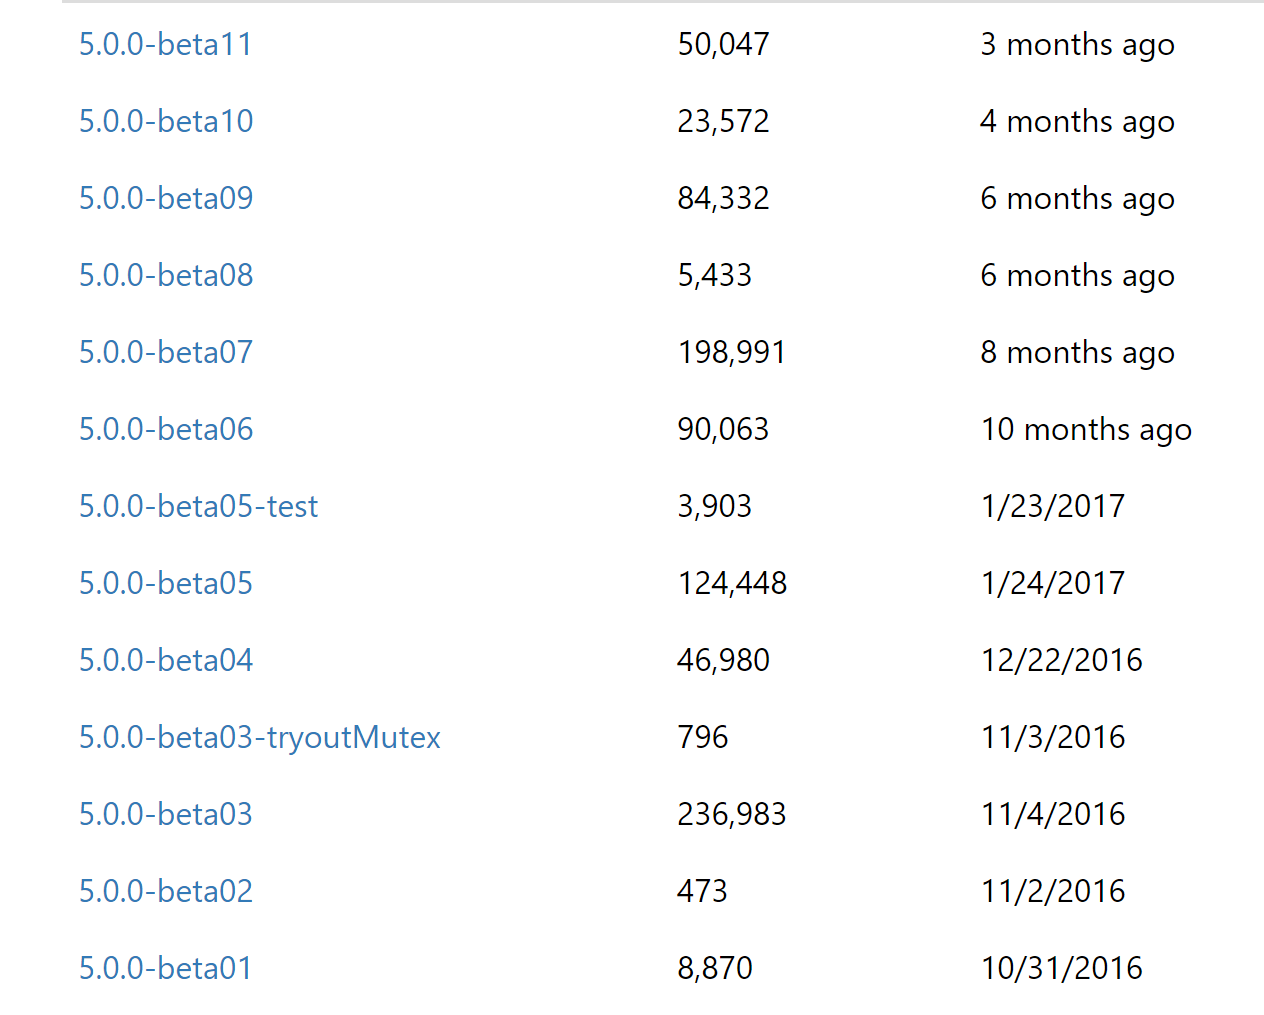
Task: Click the 10/31/2016 upload date
Action: (x=1062, y=968)
